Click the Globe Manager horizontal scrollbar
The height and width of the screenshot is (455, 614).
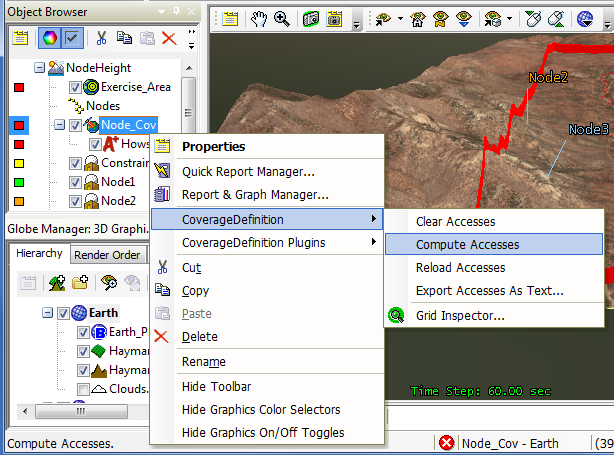[x=80, y=411]
